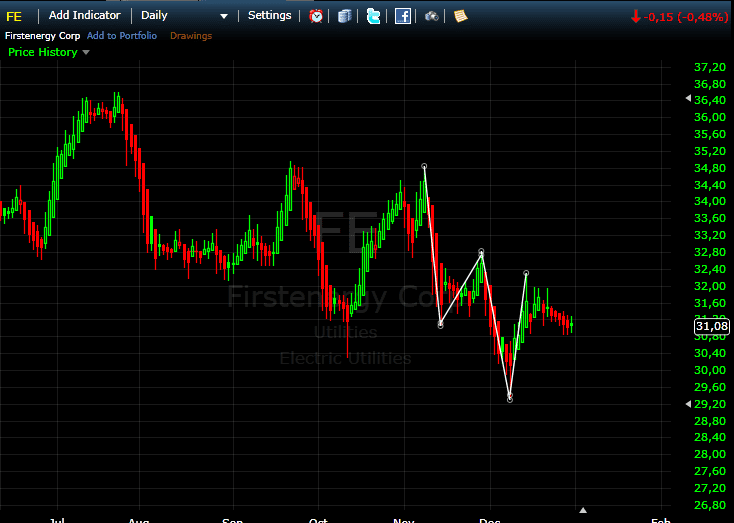Select the drawing handle at the mid-December peak

pyautogui.click(x=526, y=273)
